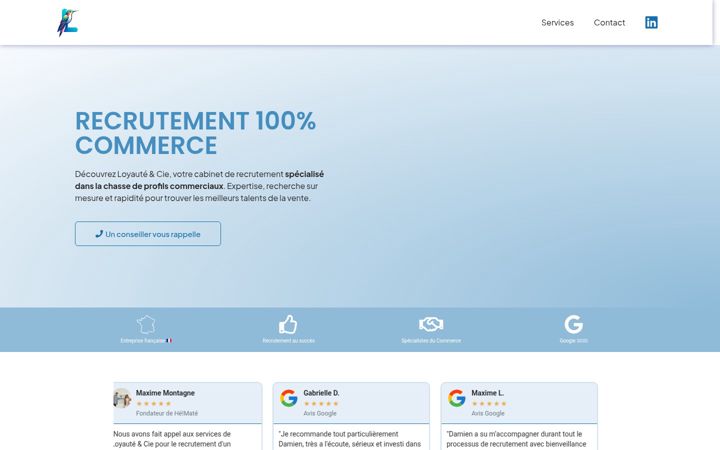Click 'Fondateur de HélMaté' subtitle
This screenshot has height=450, width=720.
pos(167,413)
